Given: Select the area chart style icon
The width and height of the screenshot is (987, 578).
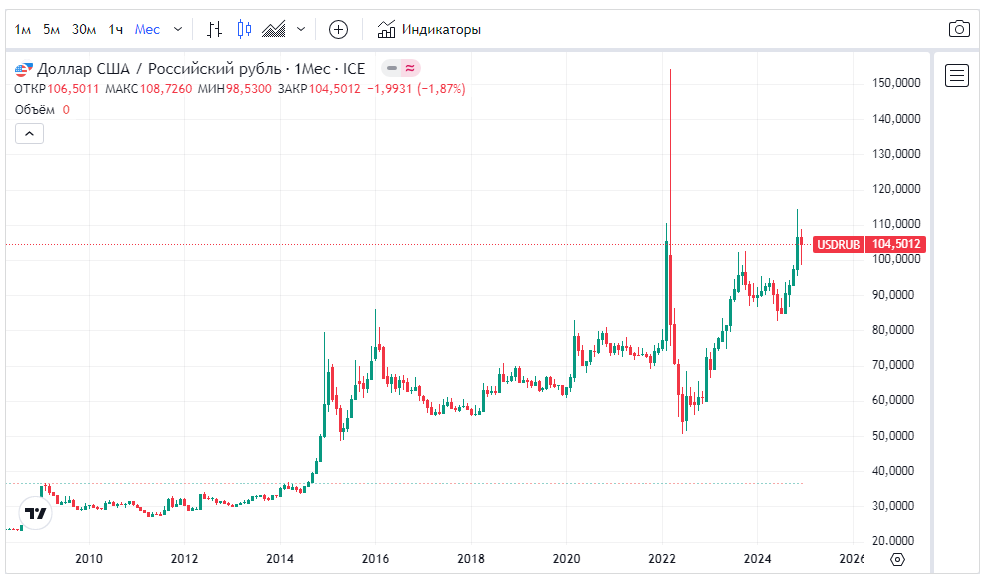Looking at the screenshot, I should [274, 29].
